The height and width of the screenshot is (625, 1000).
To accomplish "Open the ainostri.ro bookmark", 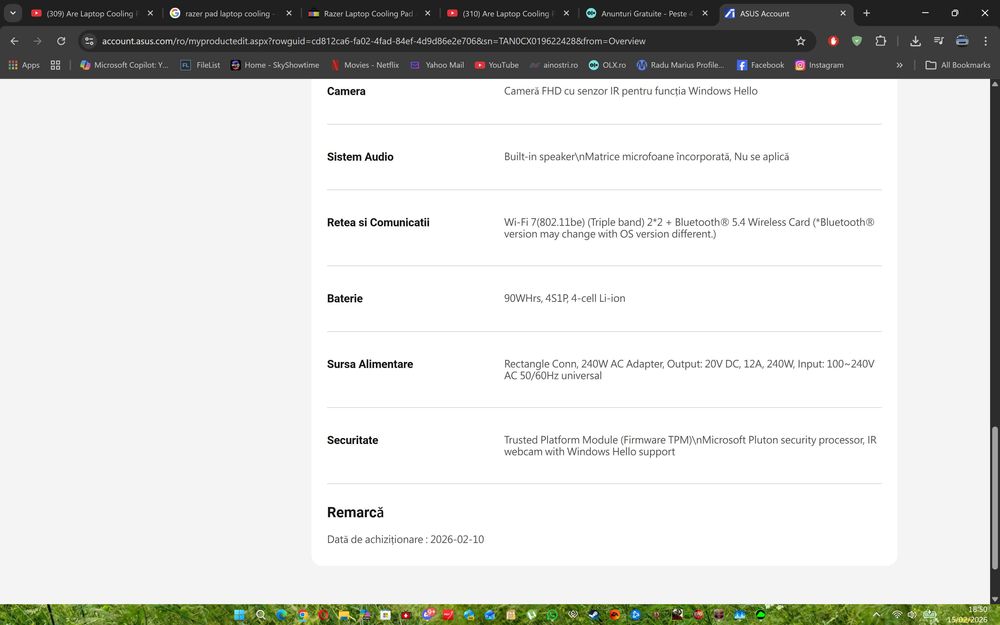I will [554, 65].
